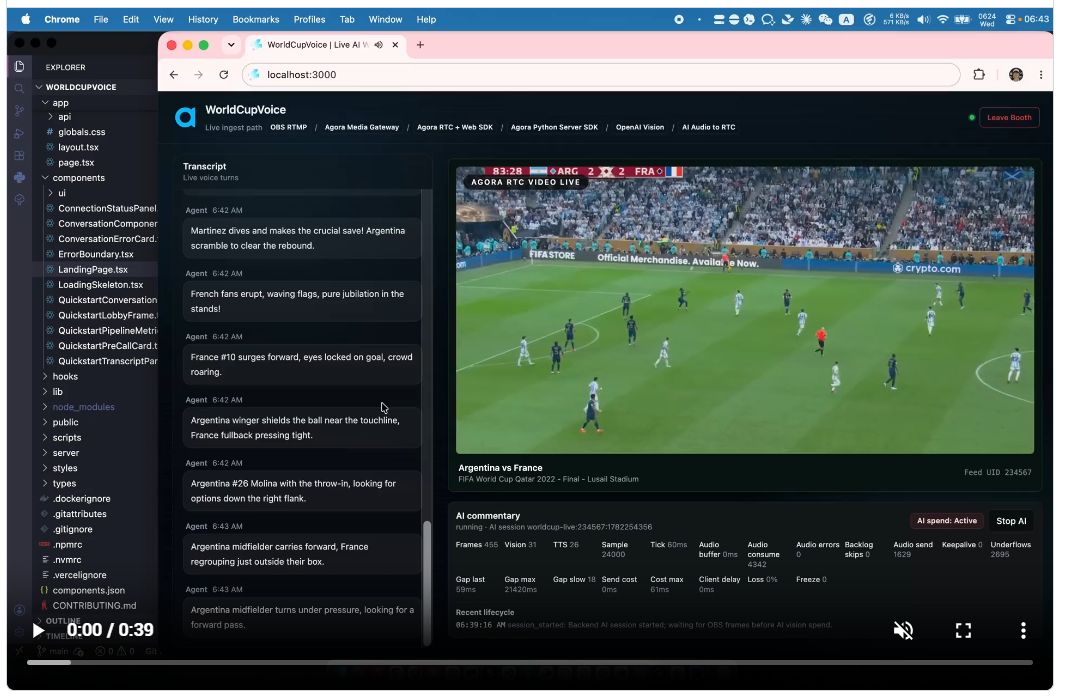This screenshot has height=700, width=1065.
Task: Open the Chrome File menu
Action: (x=101, y=19)
